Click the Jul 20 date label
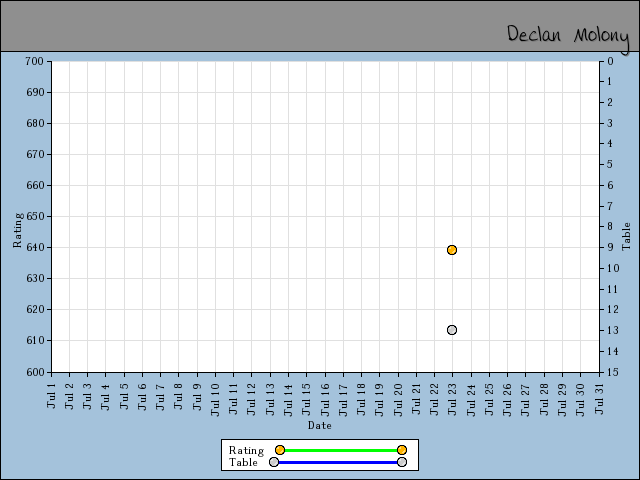The height and width of the screenshot is (480, 640). click(x=398, y=400)
